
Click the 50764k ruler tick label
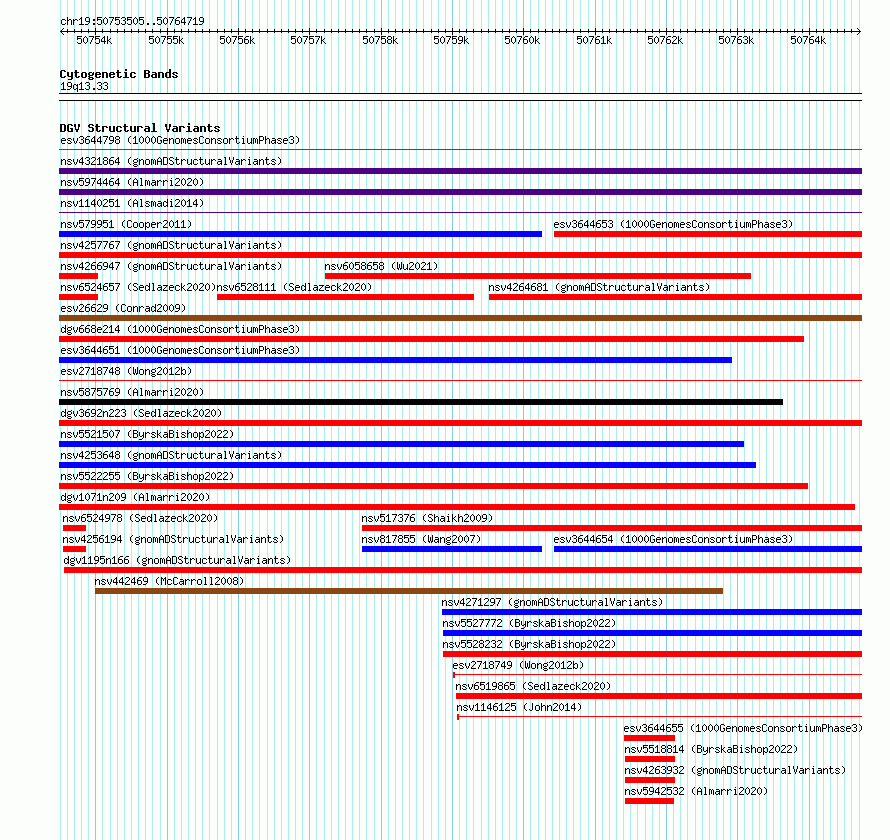pyautogui.click(x=808, y=40)
